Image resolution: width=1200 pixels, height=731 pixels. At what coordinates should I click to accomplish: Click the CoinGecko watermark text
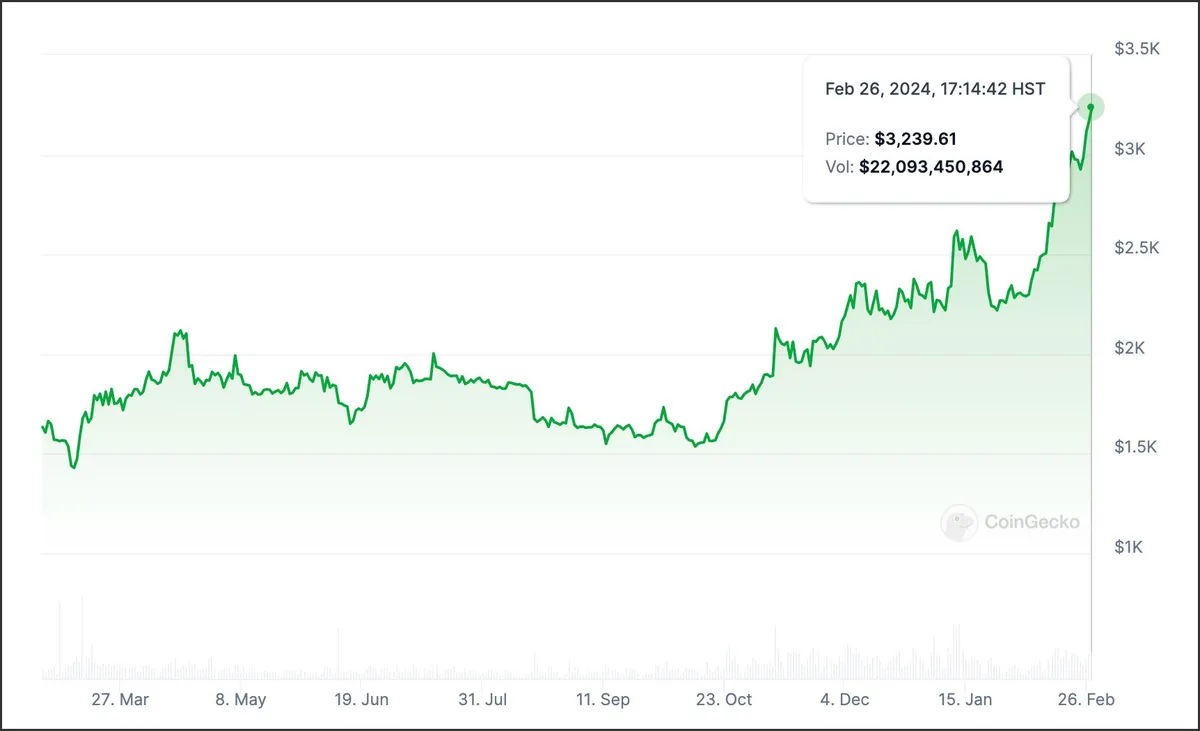(1032, 522)
